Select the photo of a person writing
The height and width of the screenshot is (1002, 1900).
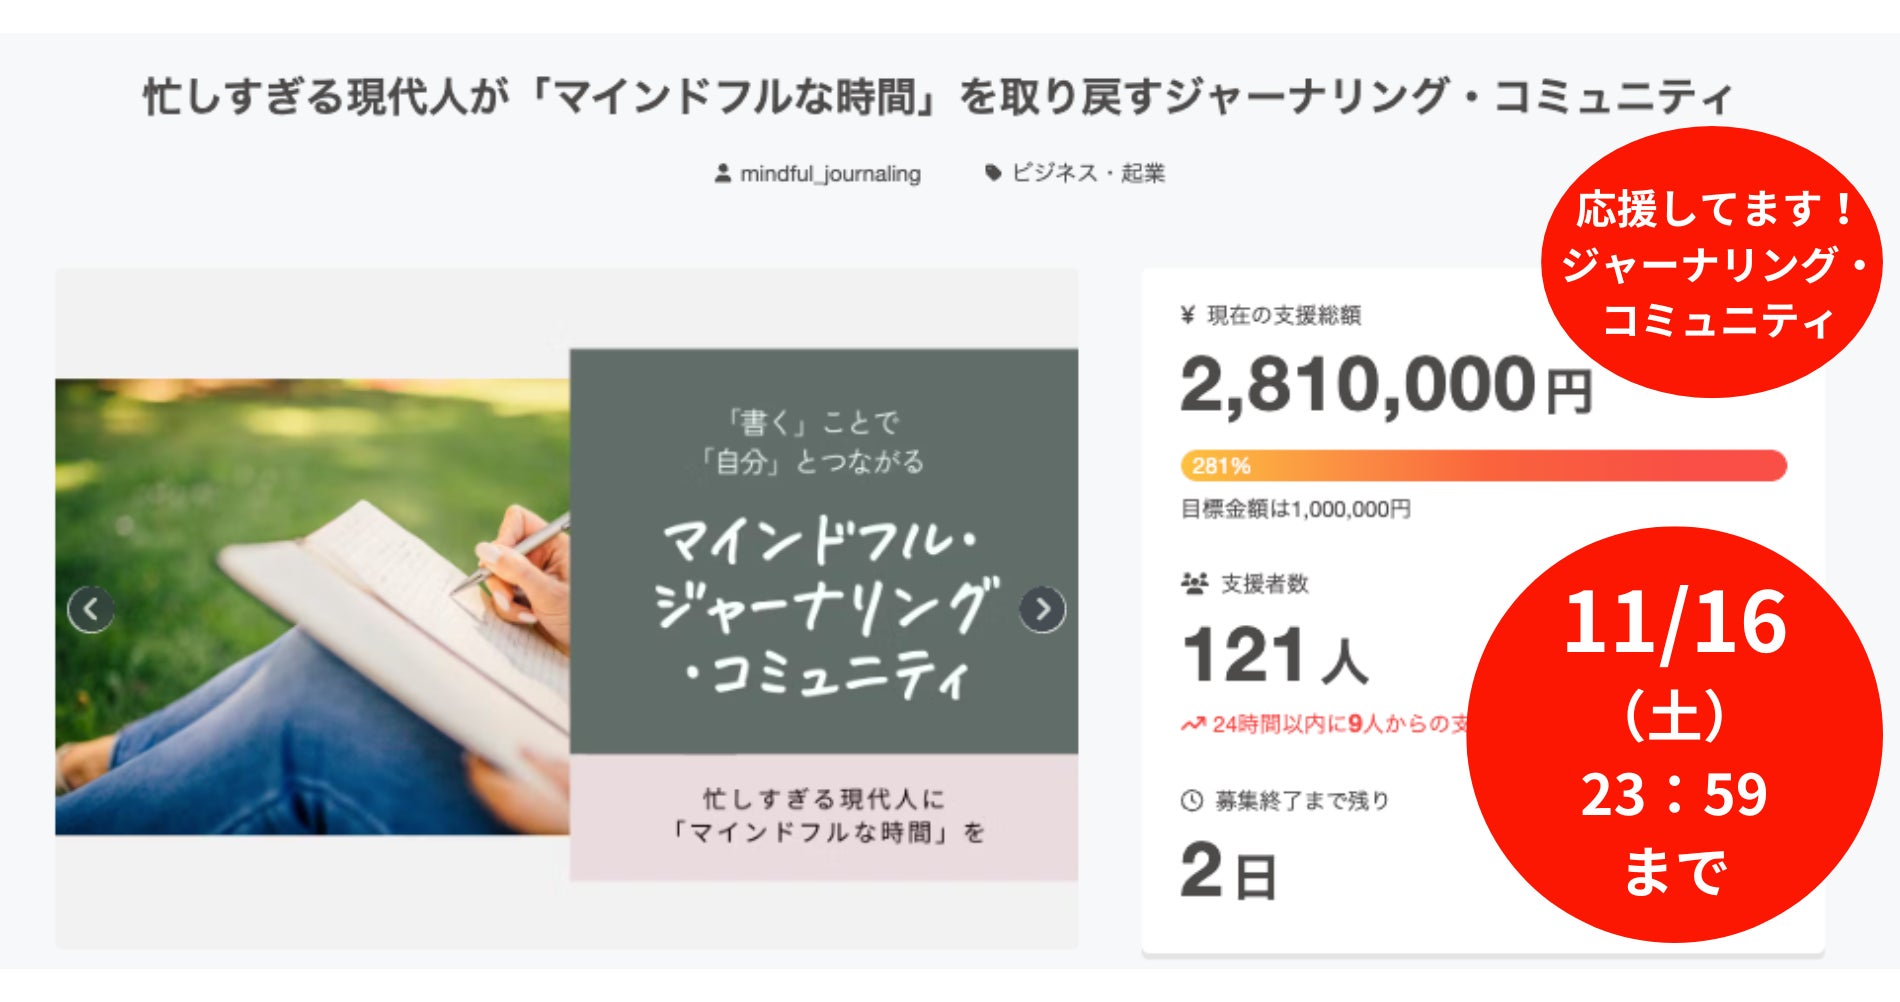[312, 607]
